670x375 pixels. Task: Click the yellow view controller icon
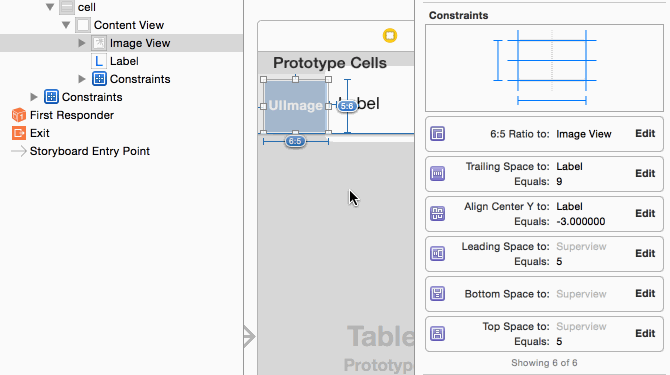(x=390, y=35)
